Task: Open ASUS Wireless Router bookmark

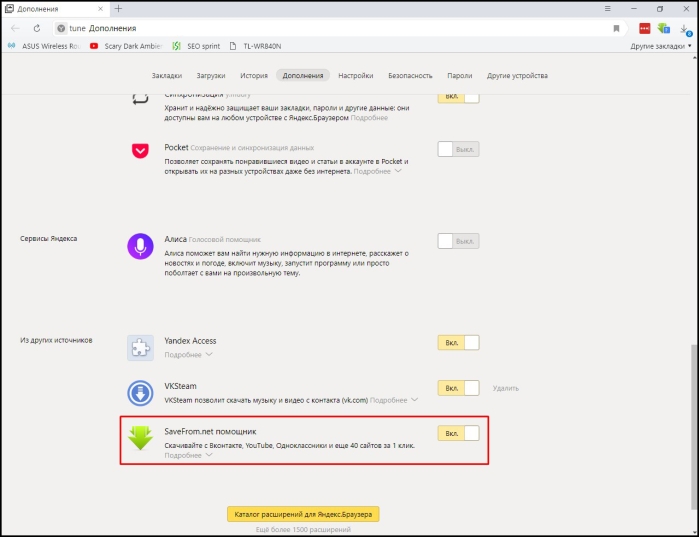Action: (x=44, y=46)
